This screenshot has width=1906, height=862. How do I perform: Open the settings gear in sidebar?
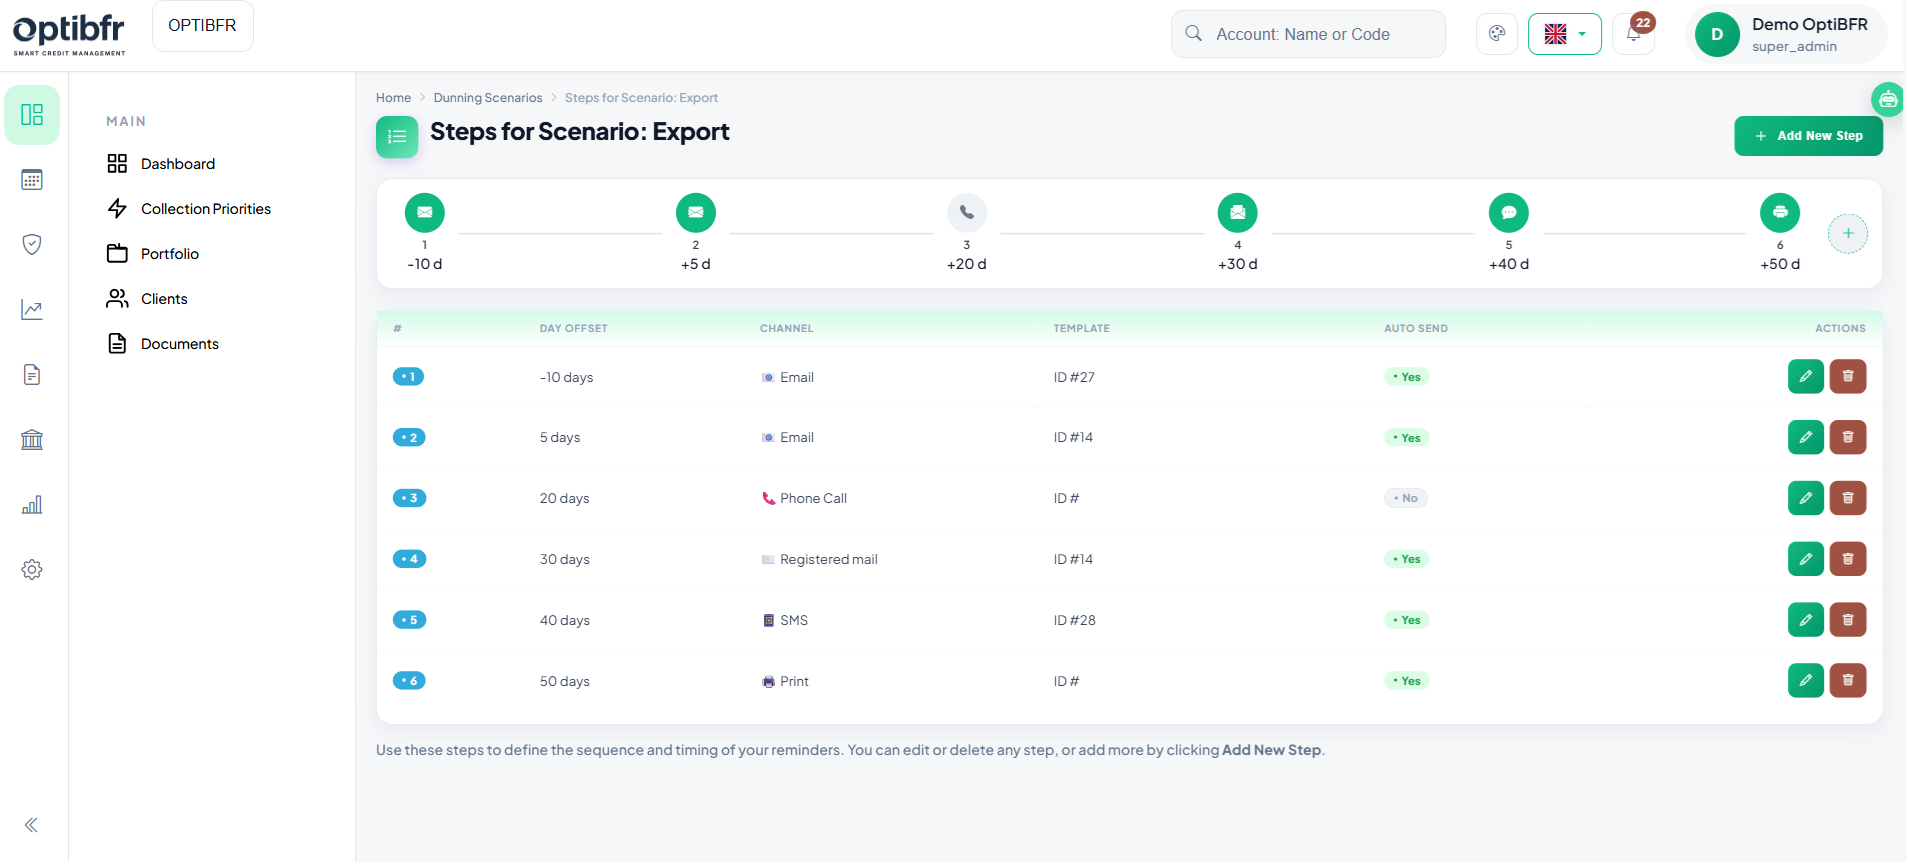(x=32, y=569)
